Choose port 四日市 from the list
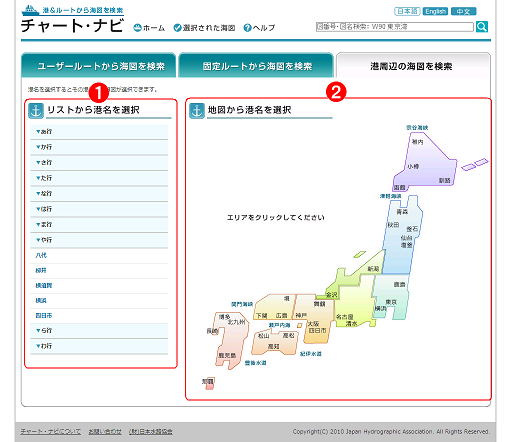512x442 pixels. pos(44,315)
